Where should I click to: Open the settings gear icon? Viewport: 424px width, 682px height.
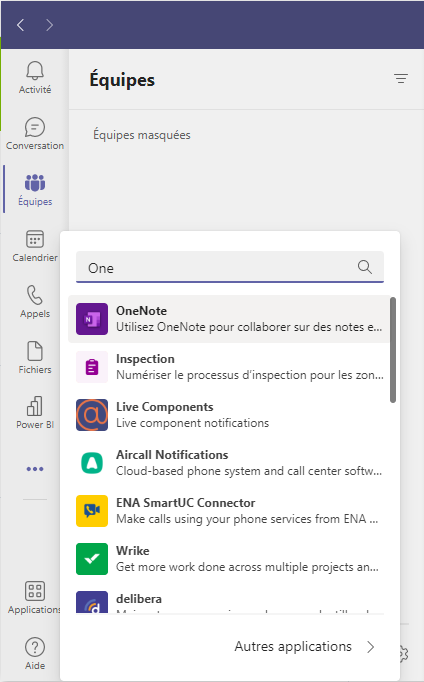click(404, 653)
